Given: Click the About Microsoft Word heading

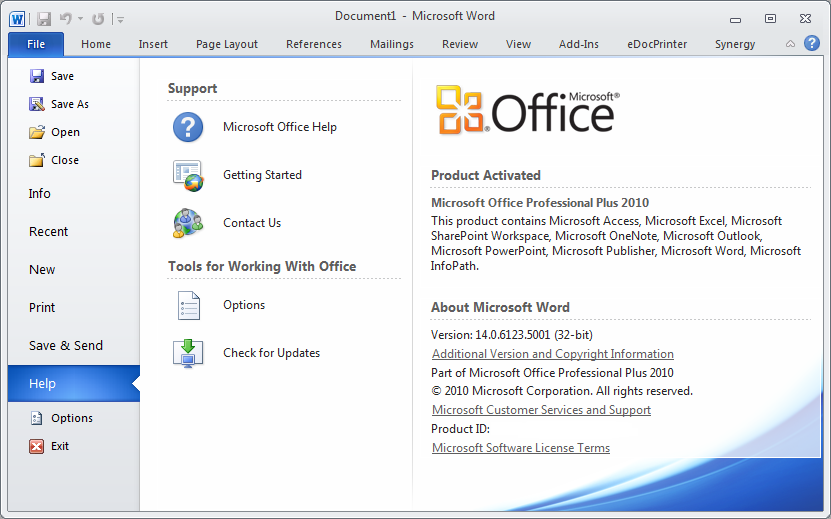Looking at the screenshot, I should [x=500, y=307].
